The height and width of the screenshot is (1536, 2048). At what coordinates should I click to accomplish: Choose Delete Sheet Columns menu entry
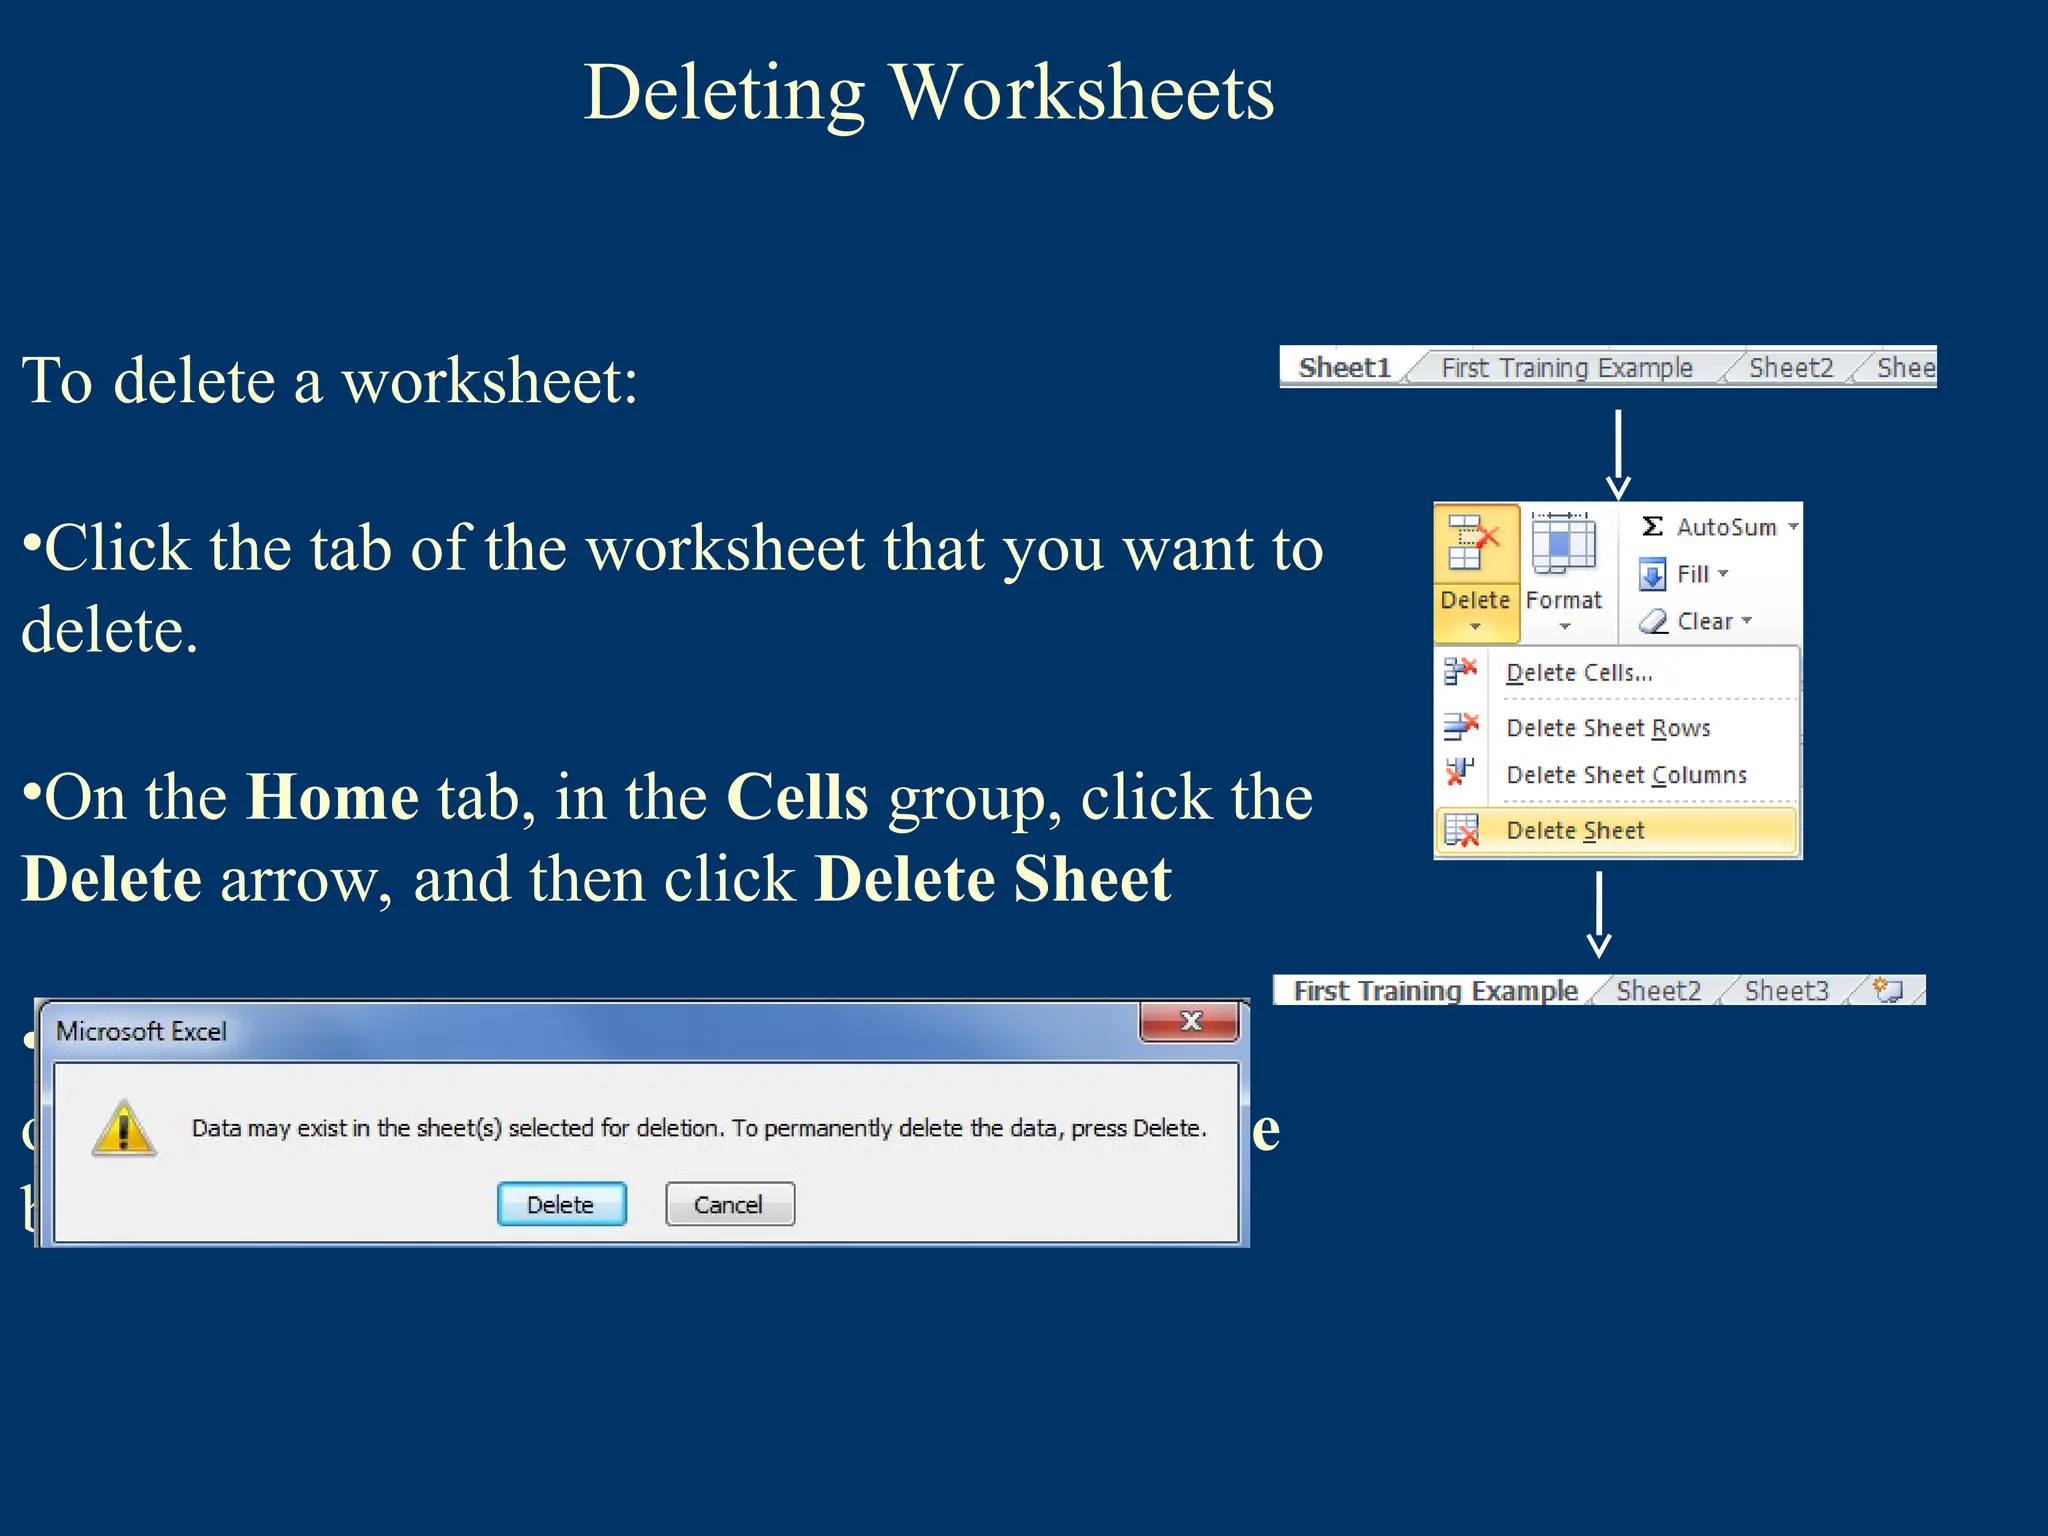coord(1617,775)
